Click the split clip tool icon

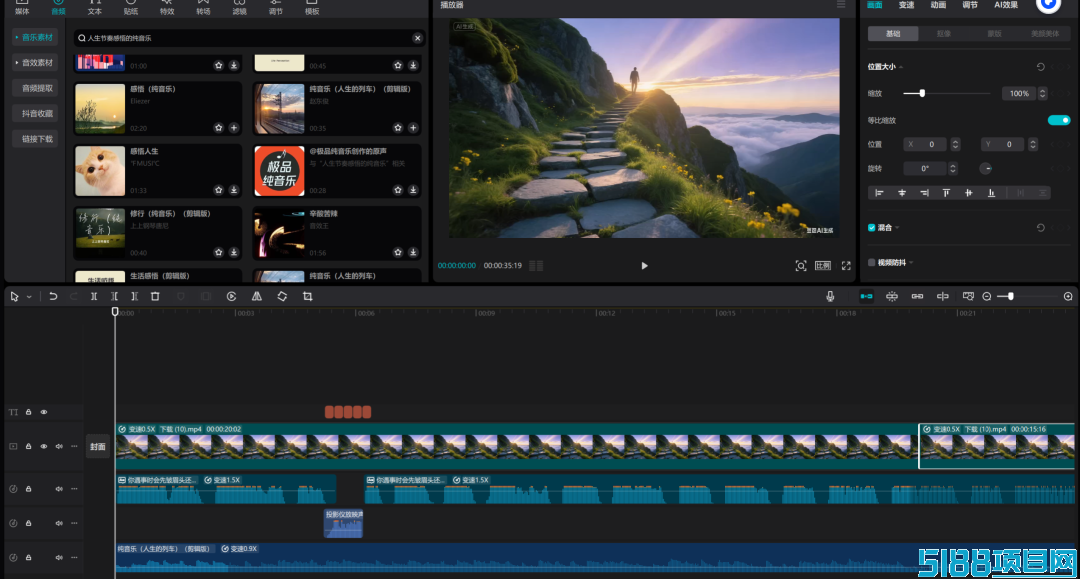(x=94, y=296)
